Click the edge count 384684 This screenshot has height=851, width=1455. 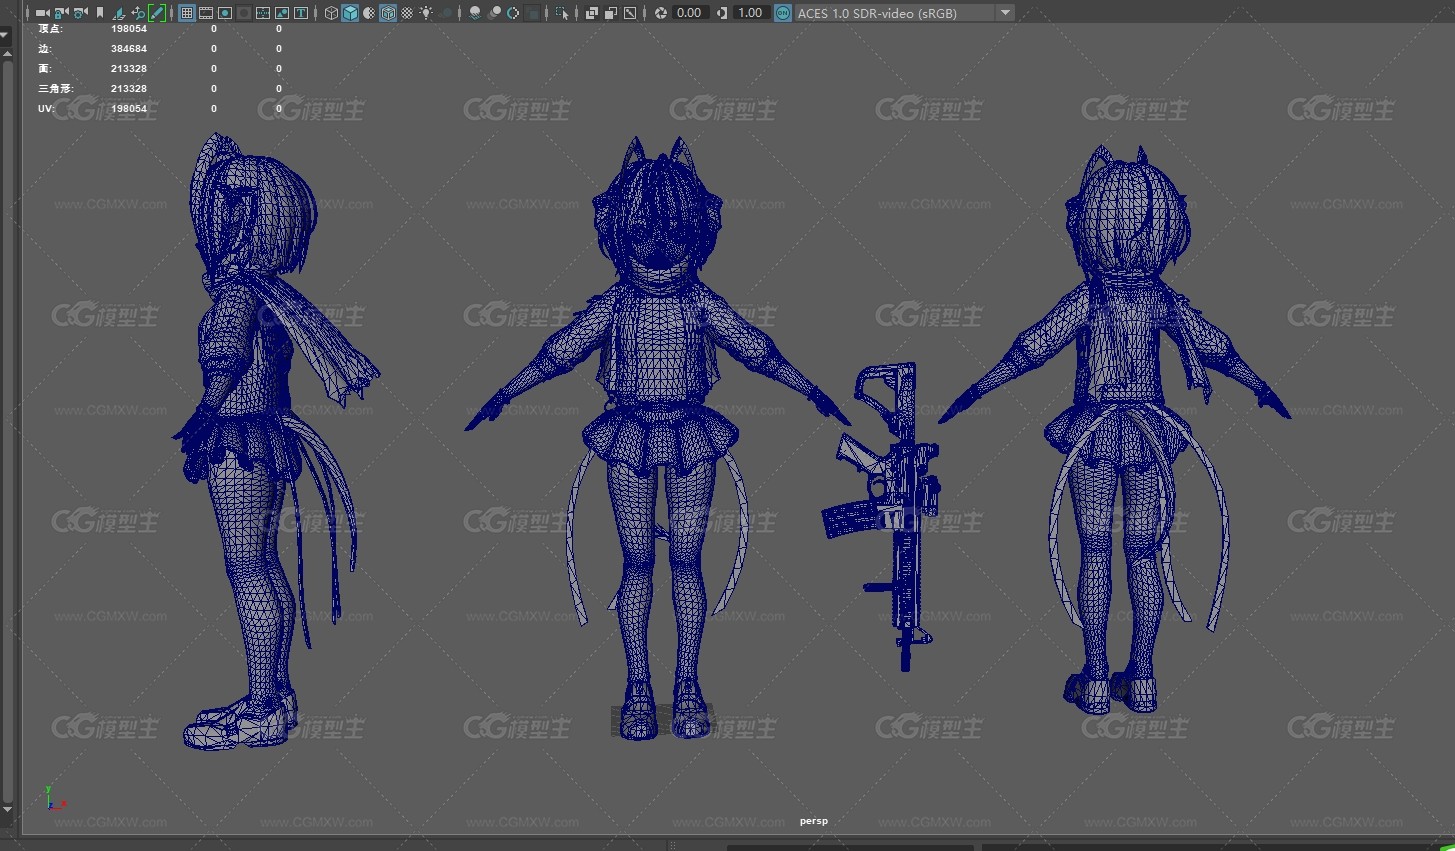(x=129, y=49)
